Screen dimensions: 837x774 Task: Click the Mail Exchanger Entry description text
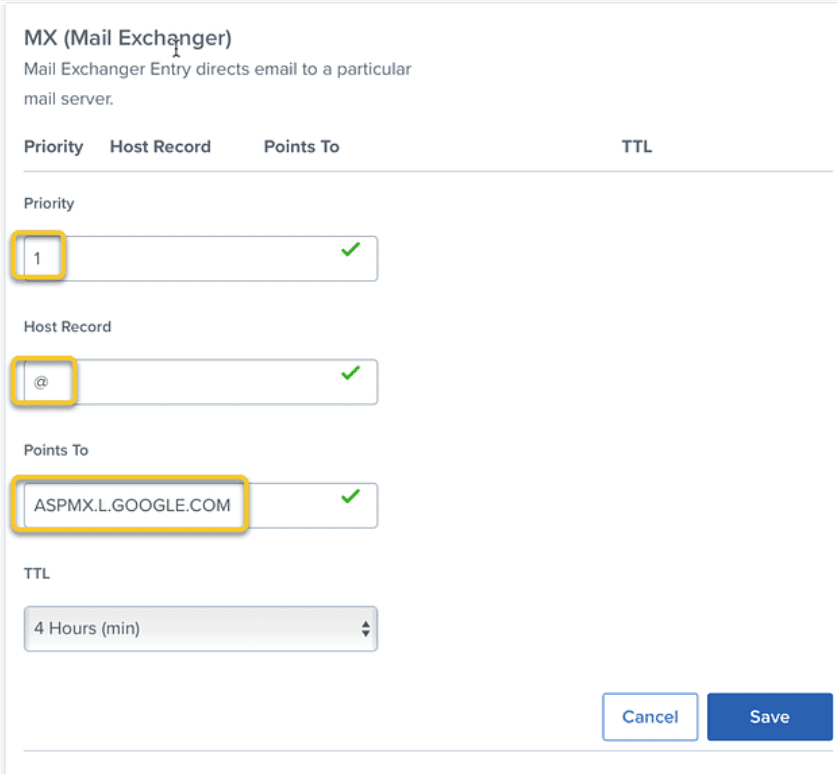pyautogui.click(x=217, y=84)
